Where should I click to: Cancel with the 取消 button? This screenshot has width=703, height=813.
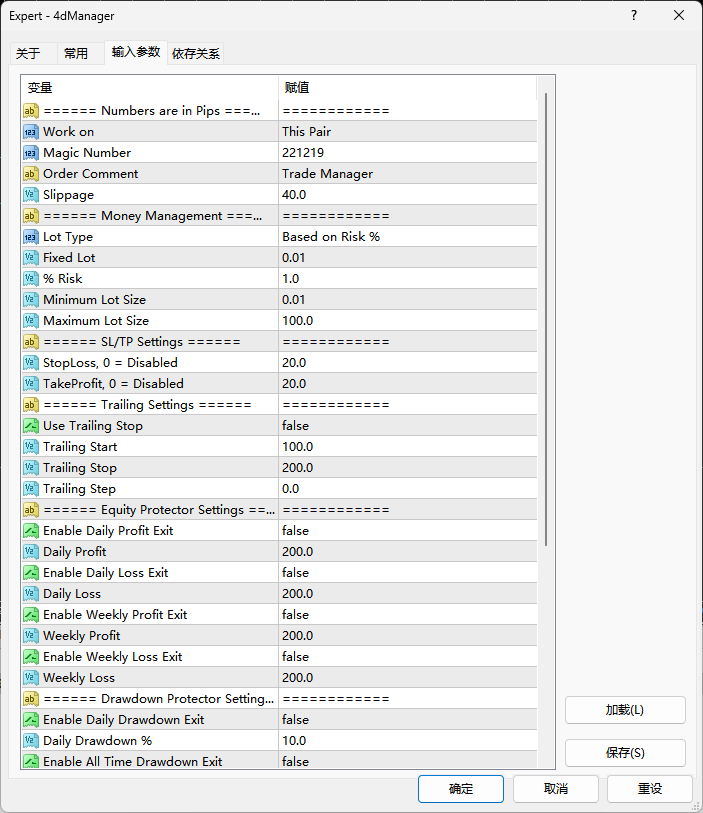click(x=556, y=789)
